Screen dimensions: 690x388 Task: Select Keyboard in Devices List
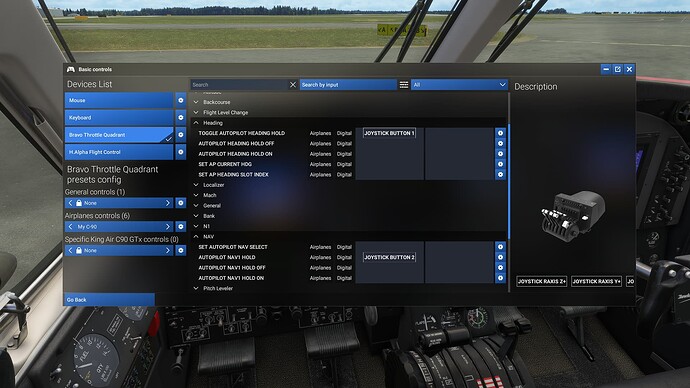[119, 117]
